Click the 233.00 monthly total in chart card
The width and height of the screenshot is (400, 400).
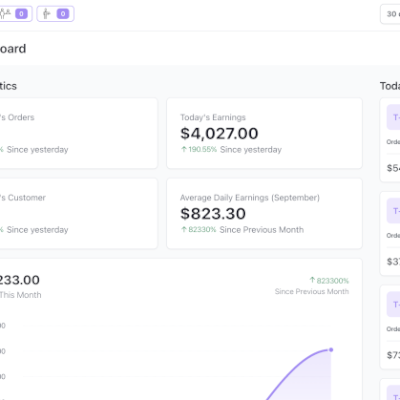(x=20, y=280)
